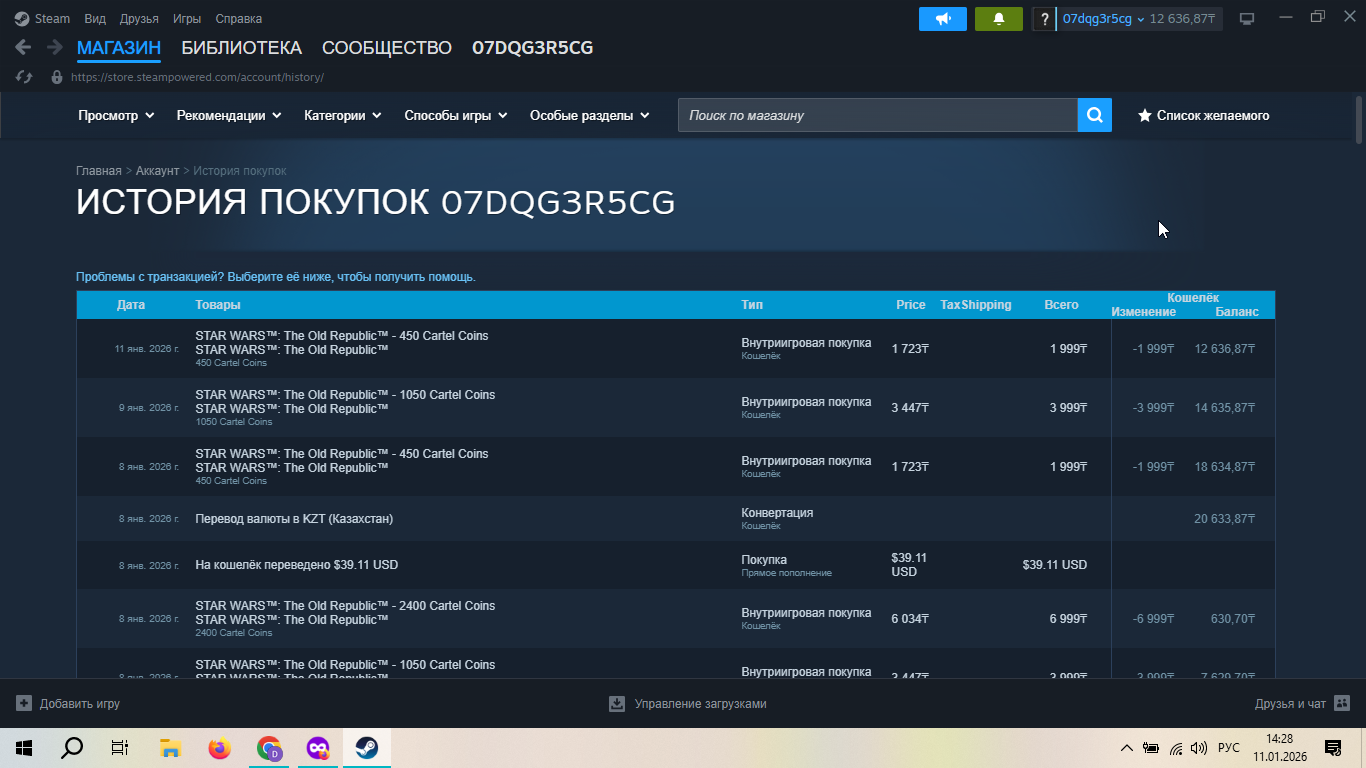
Task: Click the Дата column header
Action: point(130,305)
